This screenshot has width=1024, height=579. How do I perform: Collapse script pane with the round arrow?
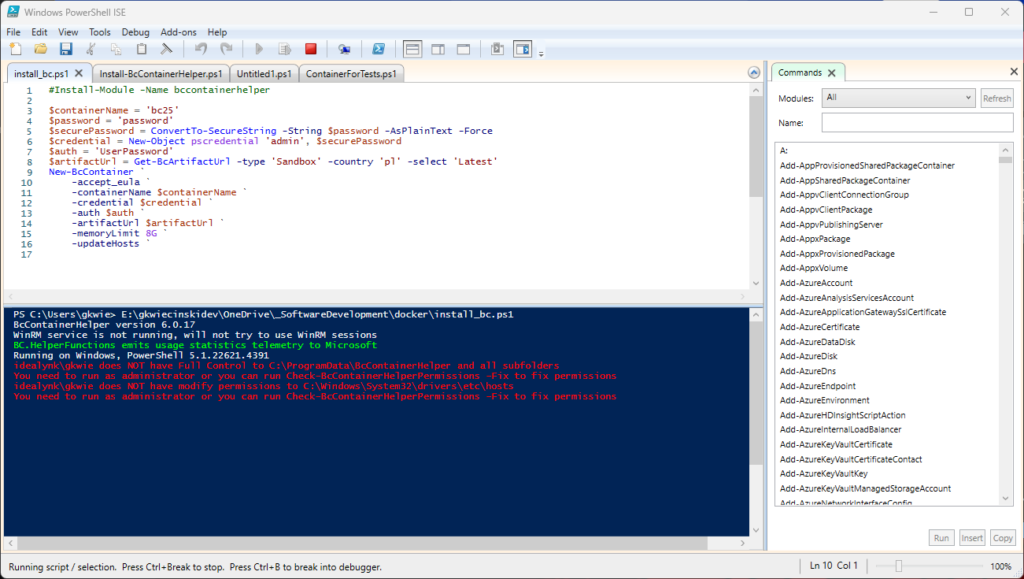[x=755, y=73]
